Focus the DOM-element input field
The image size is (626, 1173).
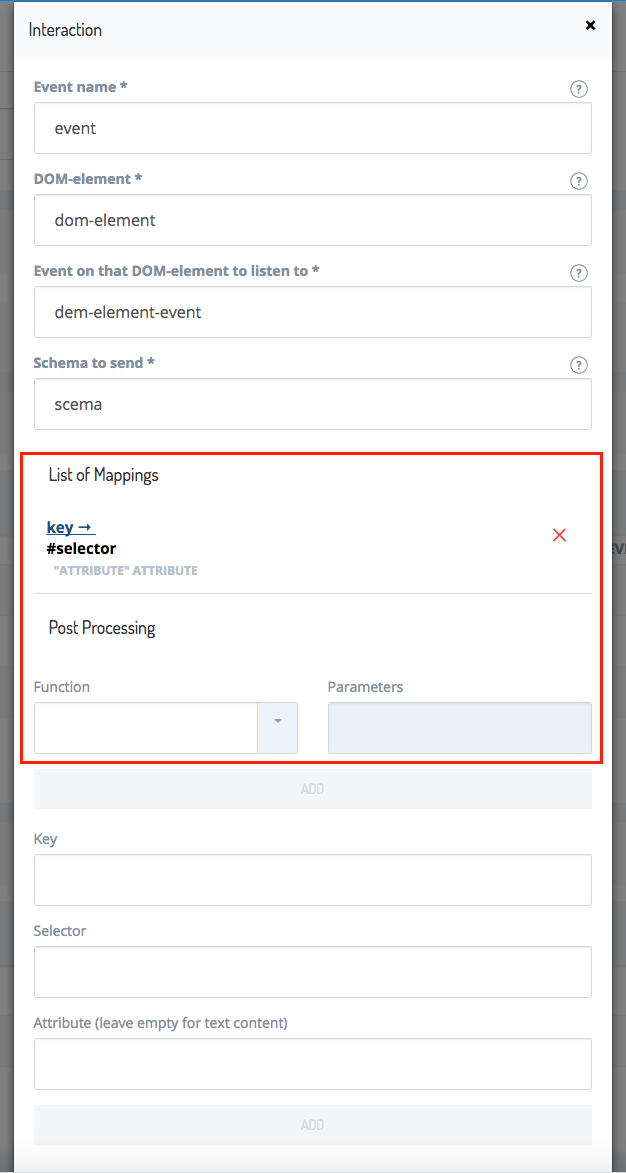pyautogui.click(x=313, y=220)
